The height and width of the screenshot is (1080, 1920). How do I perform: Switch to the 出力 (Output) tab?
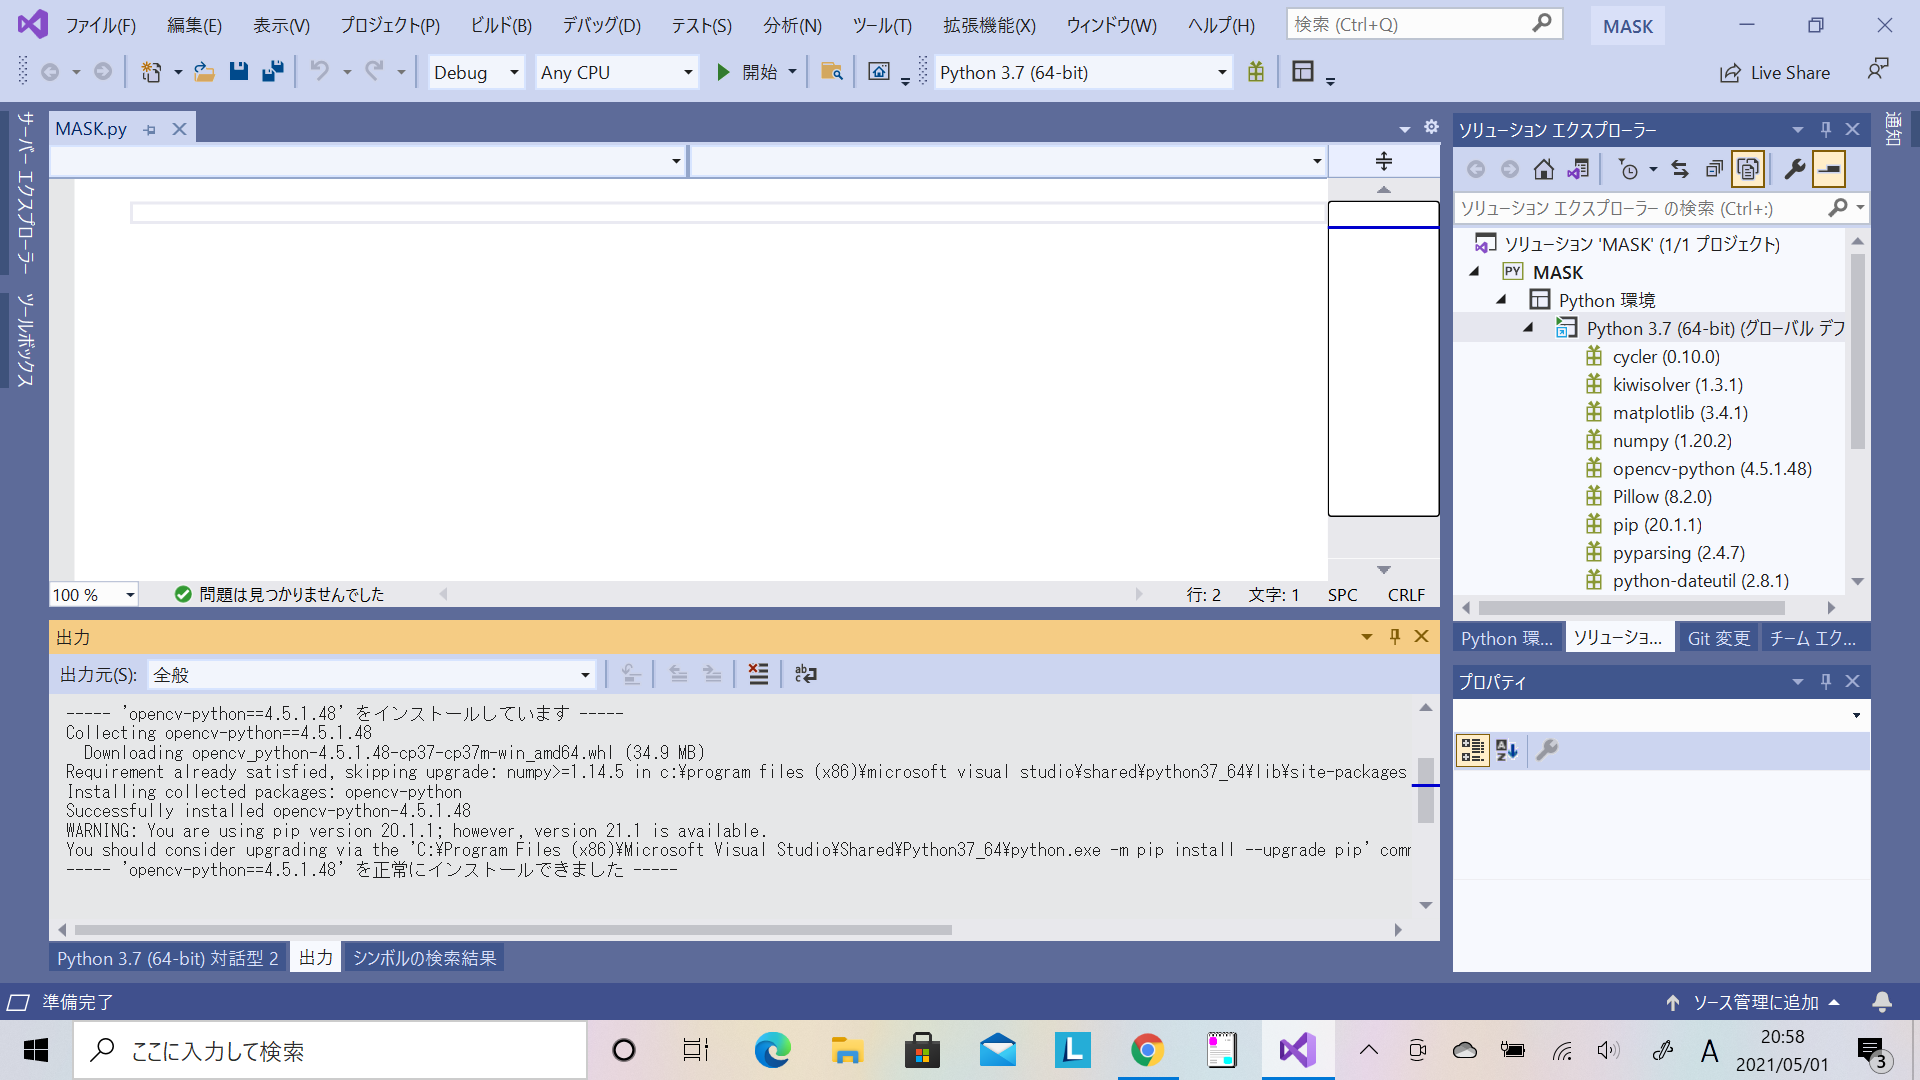(315, 957)
